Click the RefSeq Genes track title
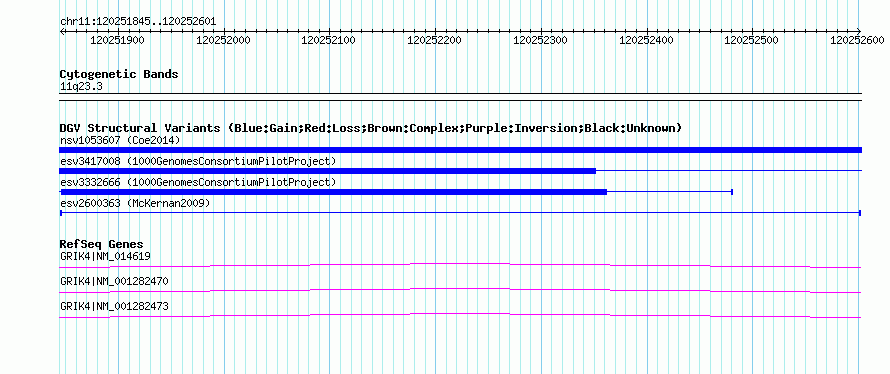Image resolution: width=890 pixels, height=374 pixels. point(102,244)
